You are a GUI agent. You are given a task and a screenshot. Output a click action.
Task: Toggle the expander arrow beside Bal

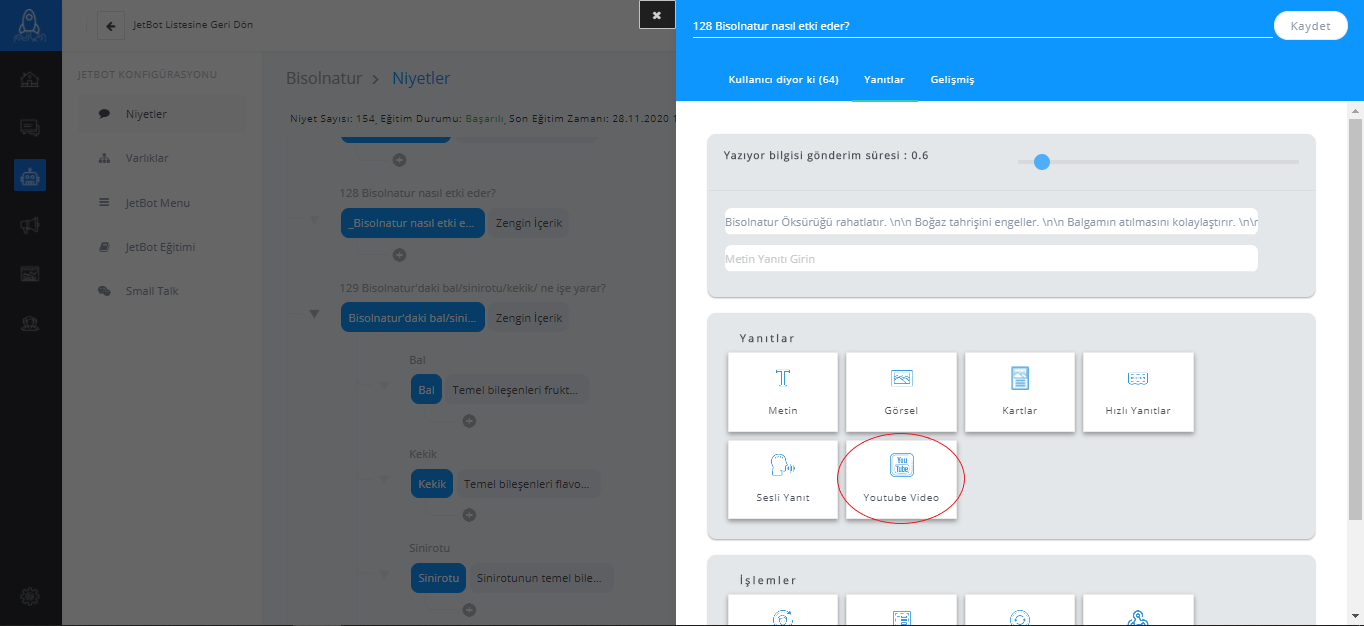[x=384, y=386]
